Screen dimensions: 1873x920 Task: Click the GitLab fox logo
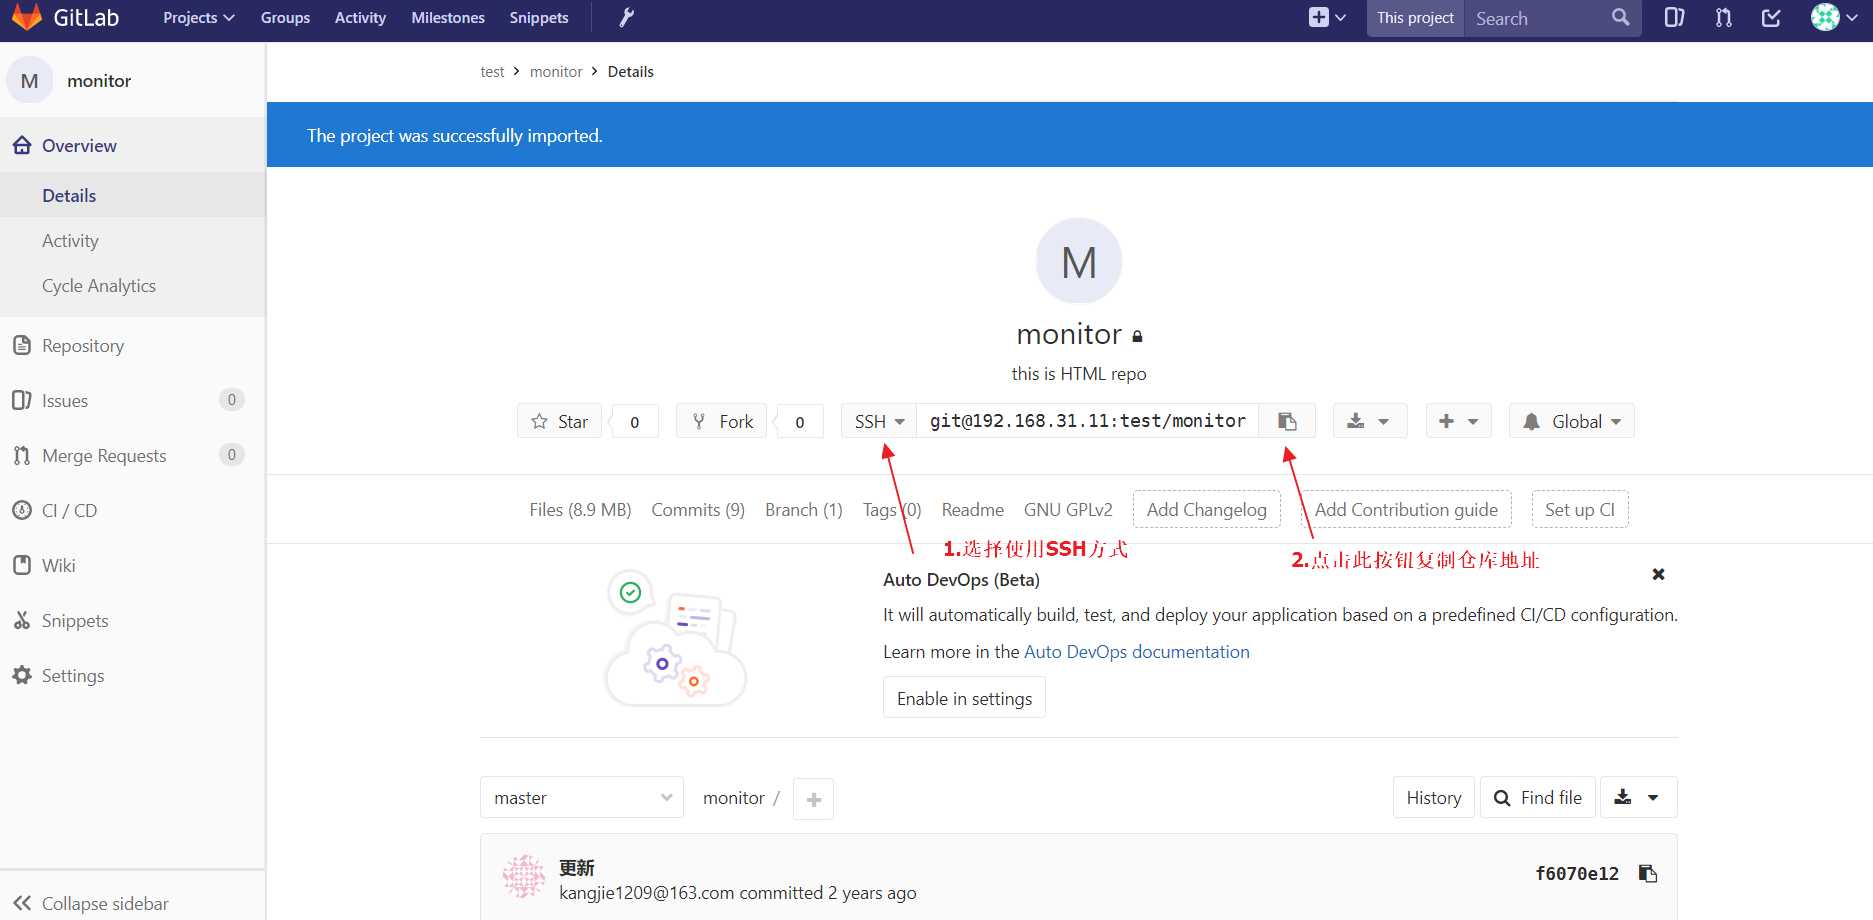[27, 17]
